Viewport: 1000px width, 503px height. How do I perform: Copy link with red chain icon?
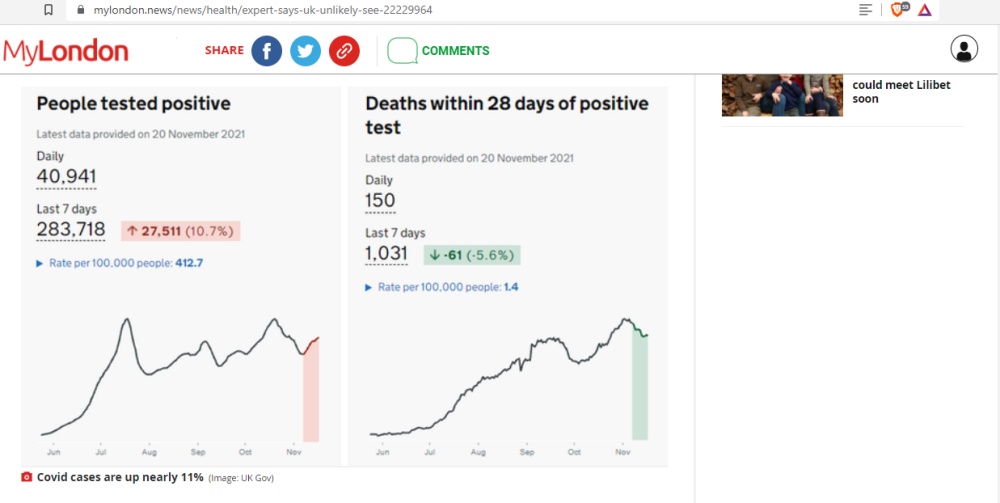344,51
